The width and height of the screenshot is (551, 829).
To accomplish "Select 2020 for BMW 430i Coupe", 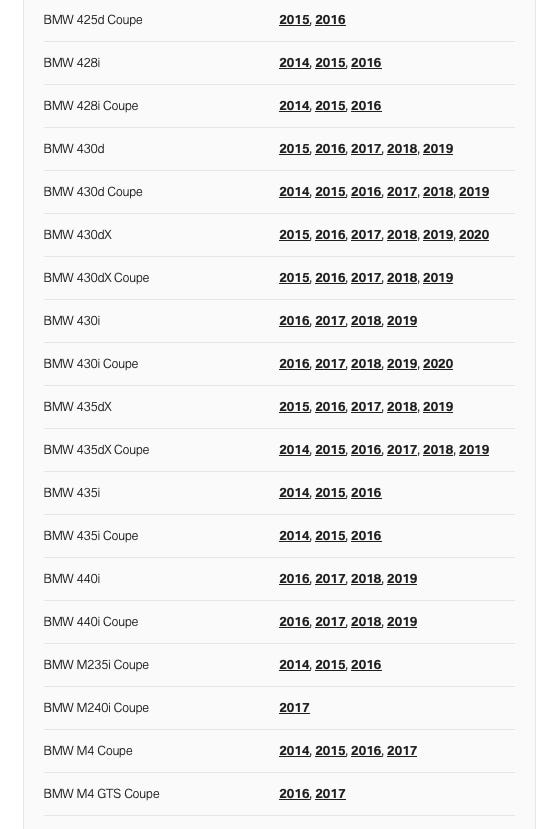I will click(x=438, y=364).
